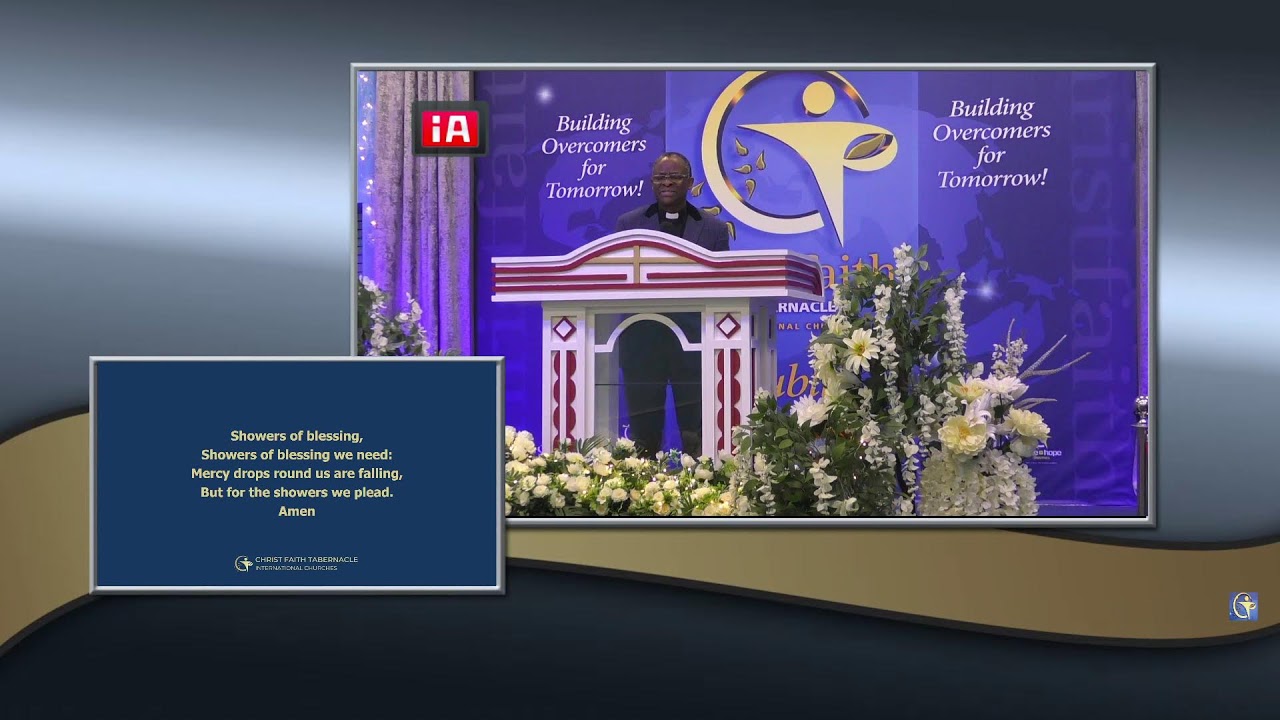
Task: Open the preacher video inset frame
Action: tap(753, 294)
